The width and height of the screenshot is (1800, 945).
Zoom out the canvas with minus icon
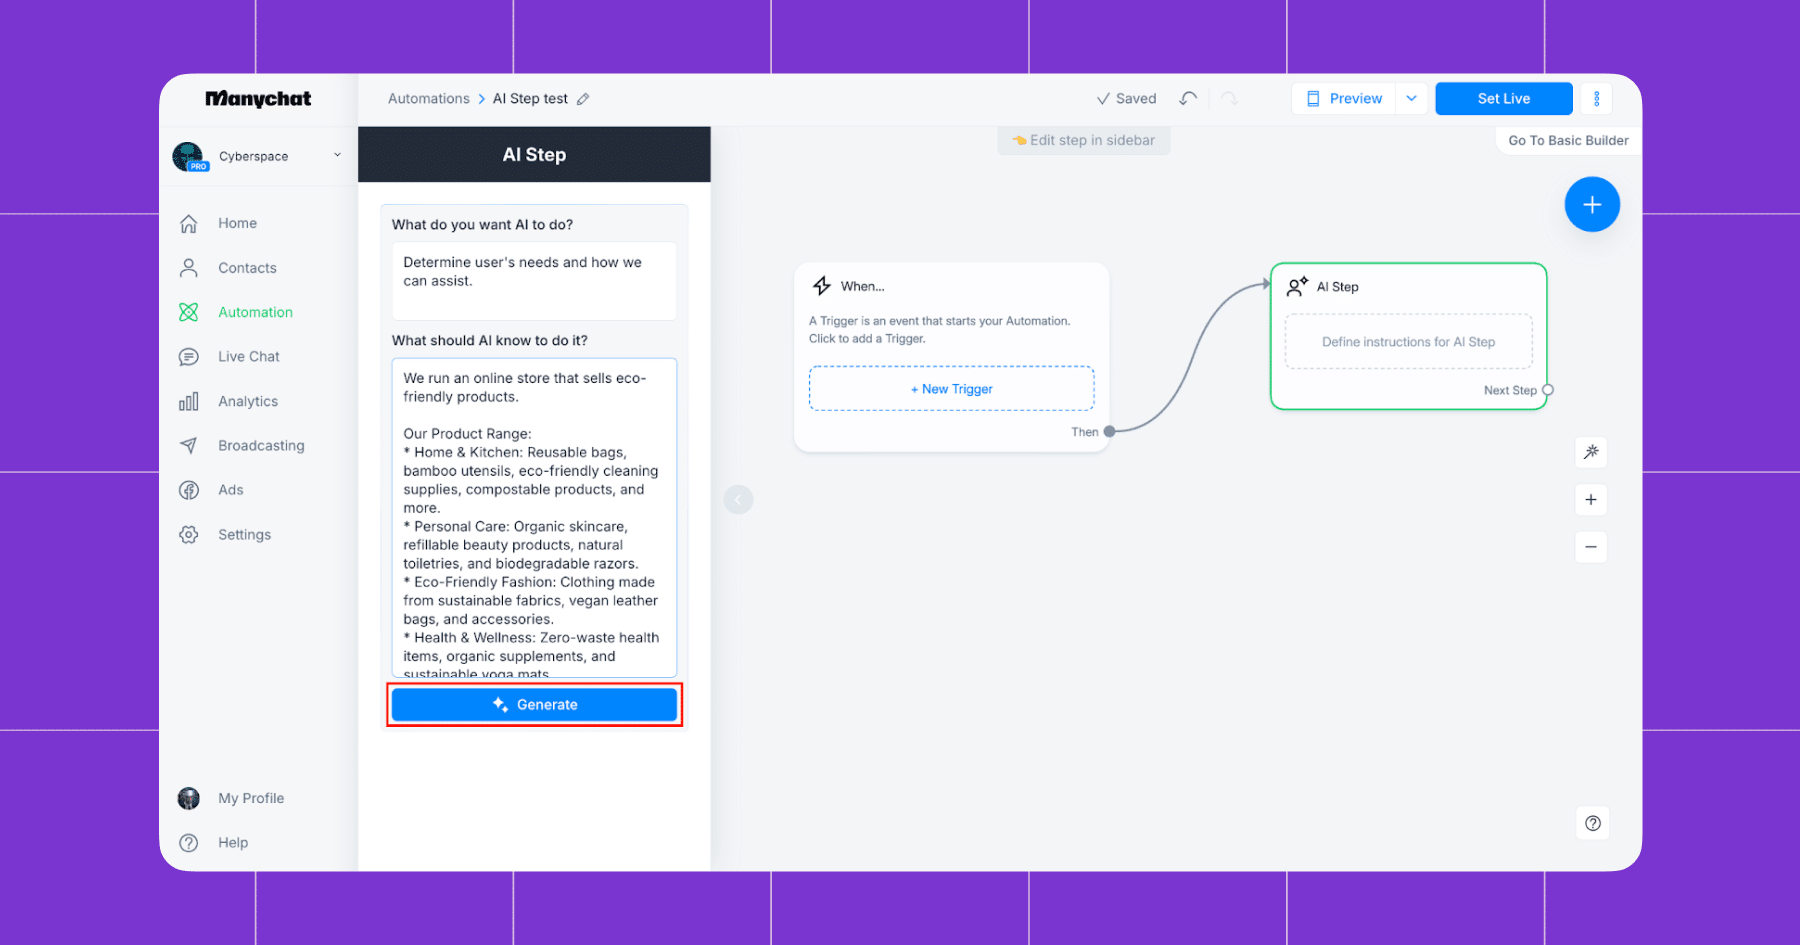[1591, 547]
